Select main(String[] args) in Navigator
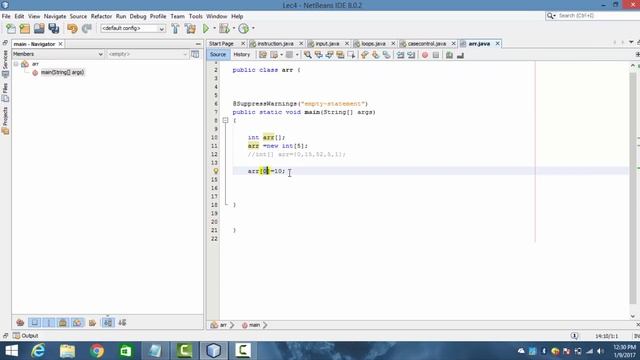 [x=62, y=73]
